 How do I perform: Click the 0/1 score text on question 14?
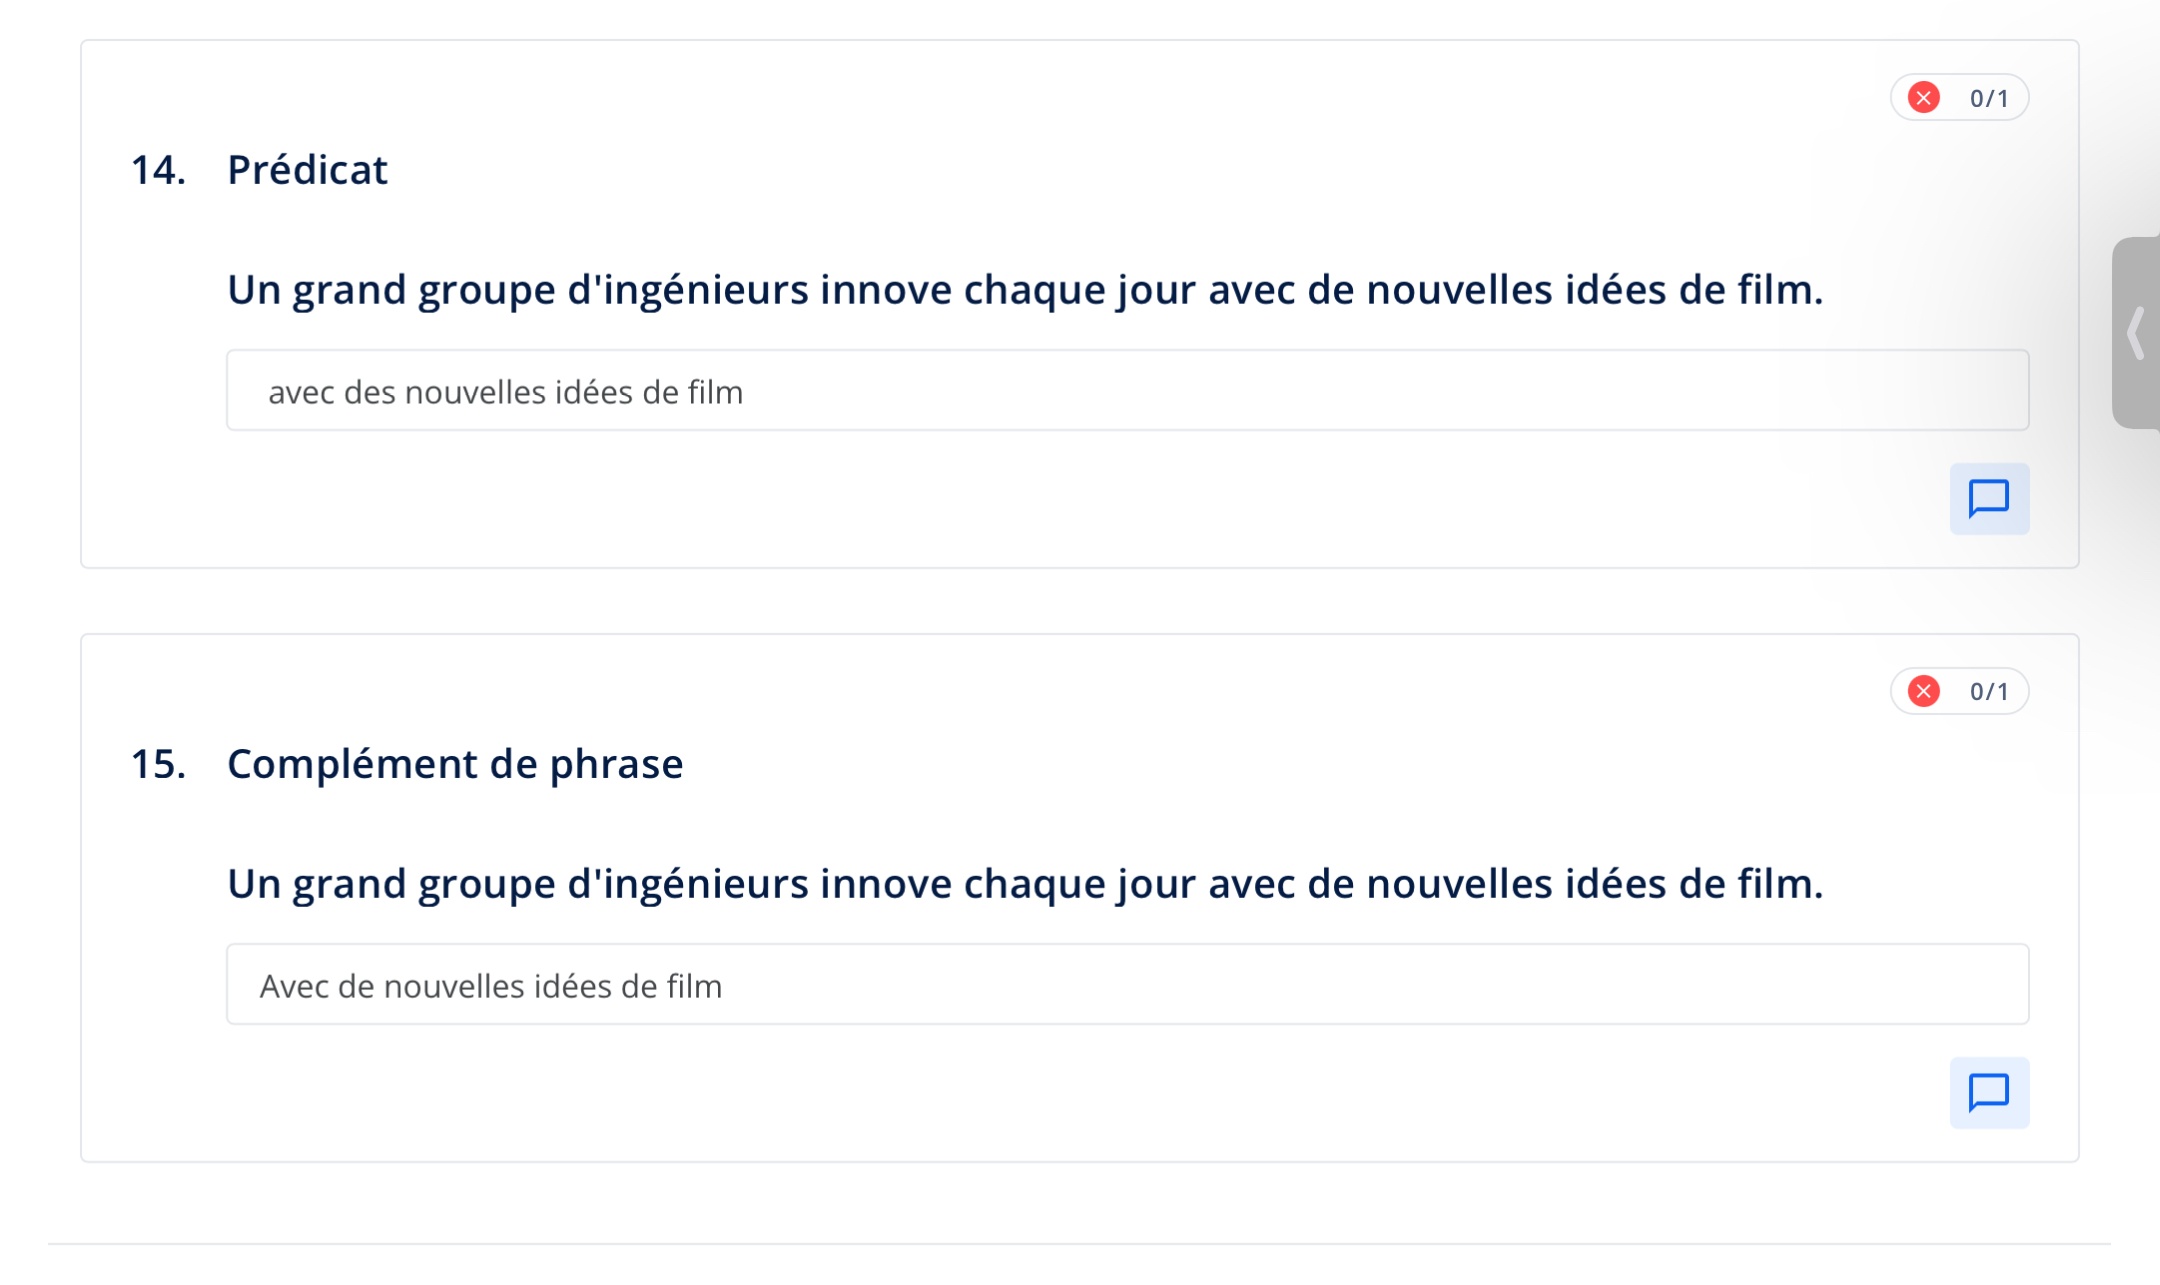pos(1989,98)
